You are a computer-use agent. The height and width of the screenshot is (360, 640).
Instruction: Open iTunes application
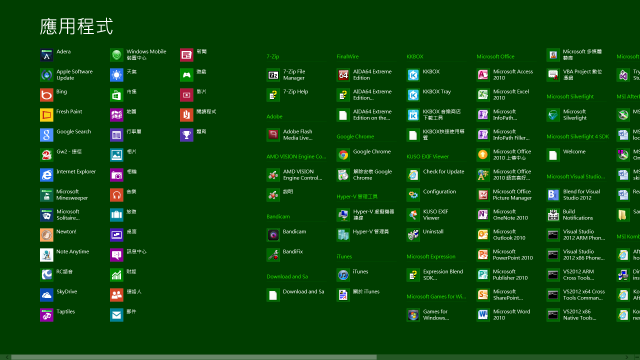click(343, 275)
